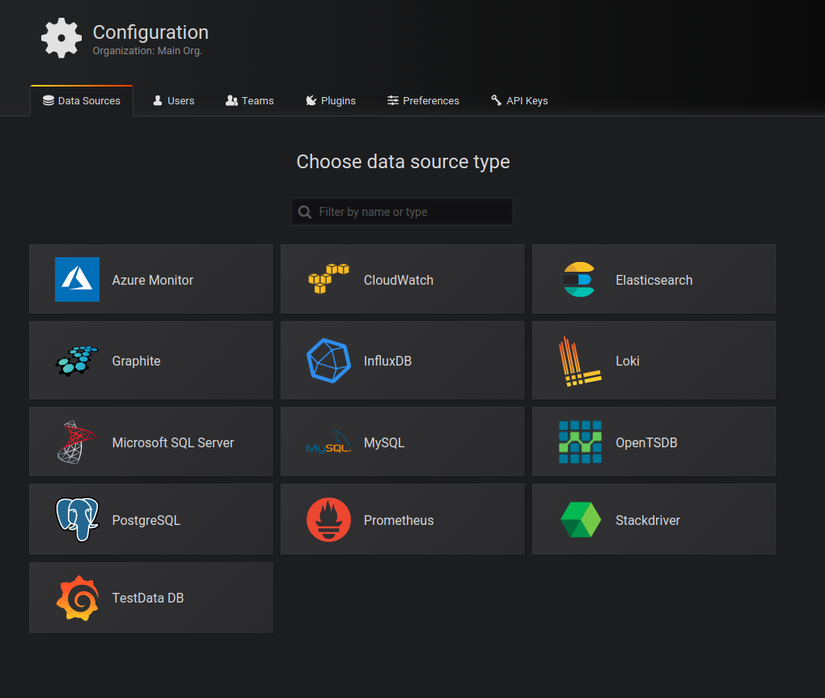This screenshot has height=698, width=825.
Task: Focus the filter by name search field
Action: (412, 212)
